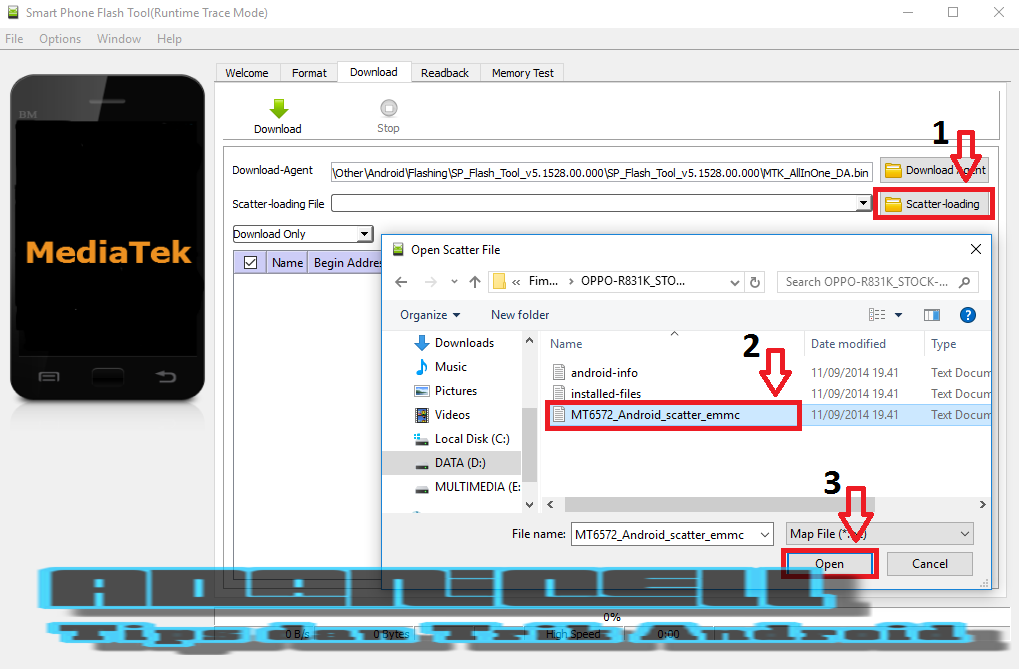This screenshot has height=669, width=1019.
Task: Click the Scatter-loading folder button
Action: 933,204
